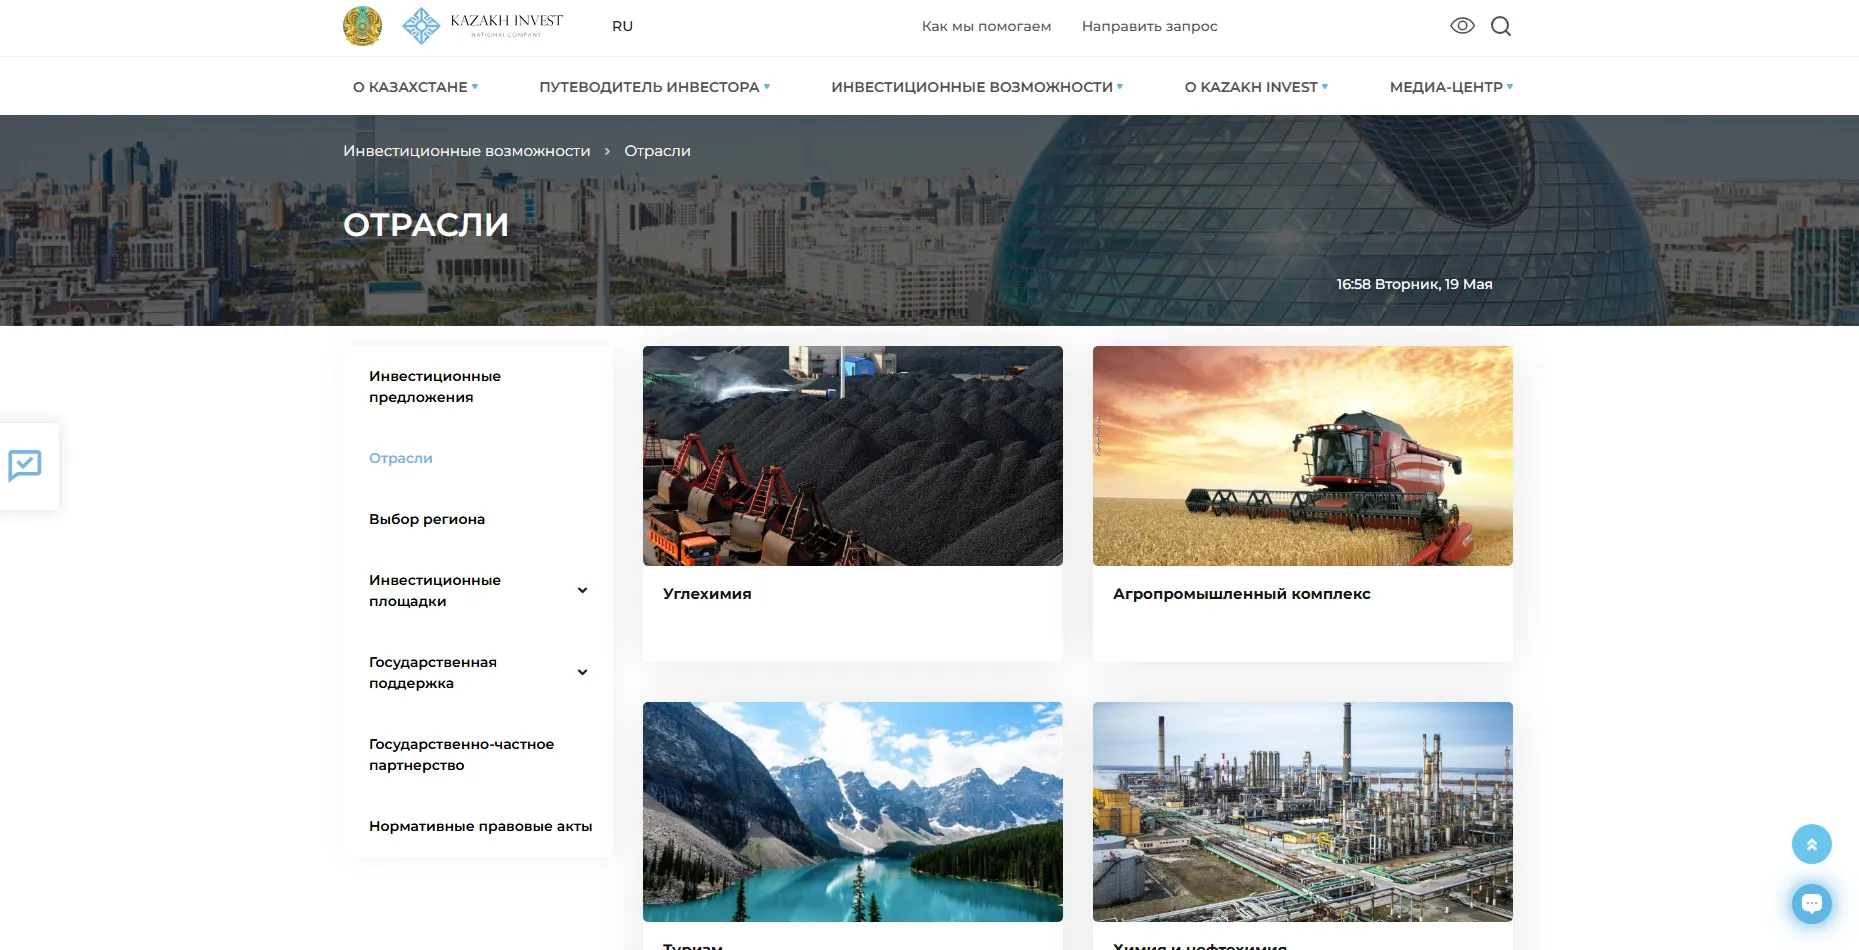Viewport: 1859px width, 950px height.
Task: Expand «Инвестиционные площадки» sidebar chevron
Action: [582, 590]
